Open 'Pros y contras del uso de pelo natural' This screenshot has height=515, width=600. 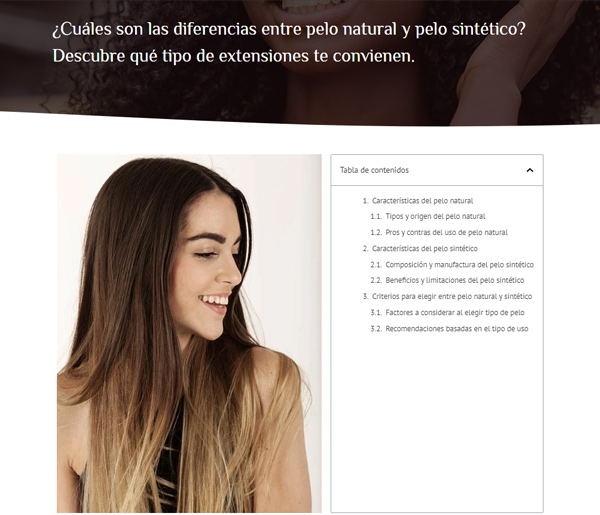tap(447, 233)
